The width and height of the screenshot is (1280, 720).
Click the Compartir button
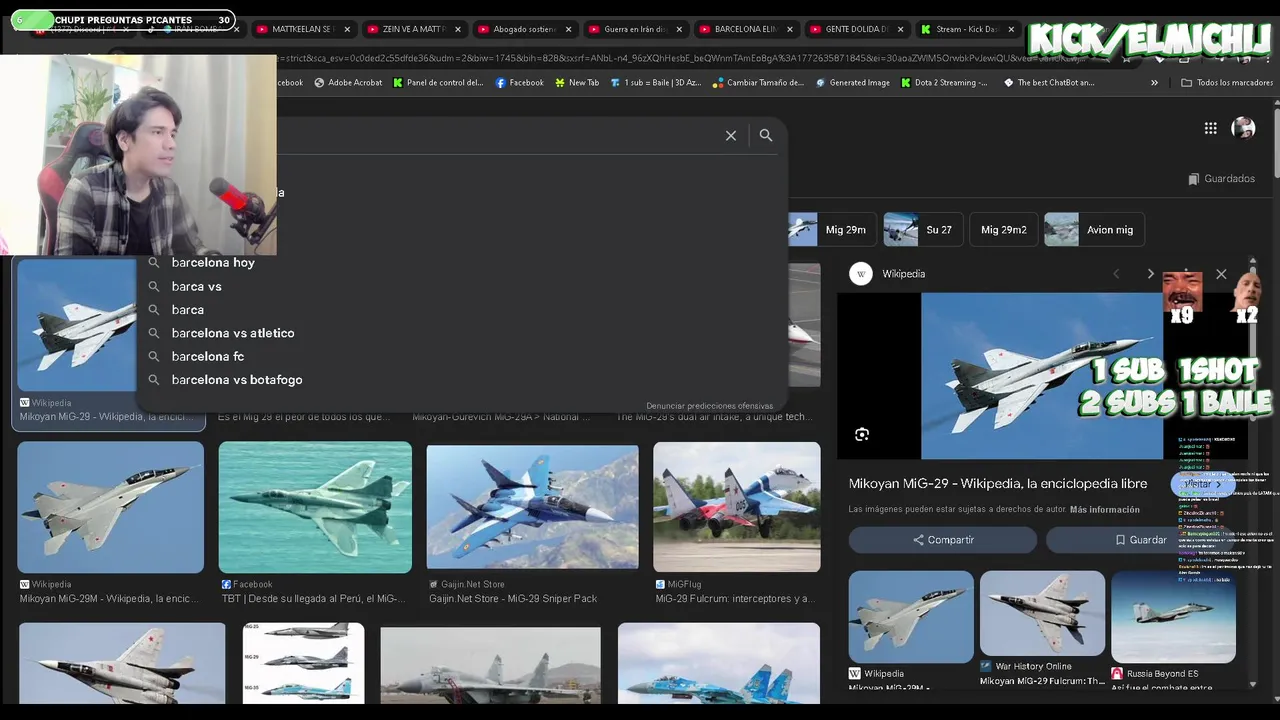(x=942, y=540)
